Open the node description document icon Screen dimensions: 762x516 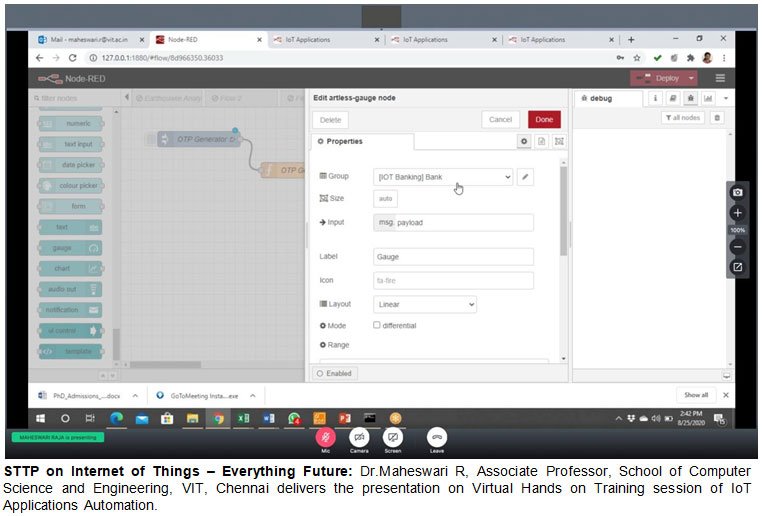[x=541, y=142]
